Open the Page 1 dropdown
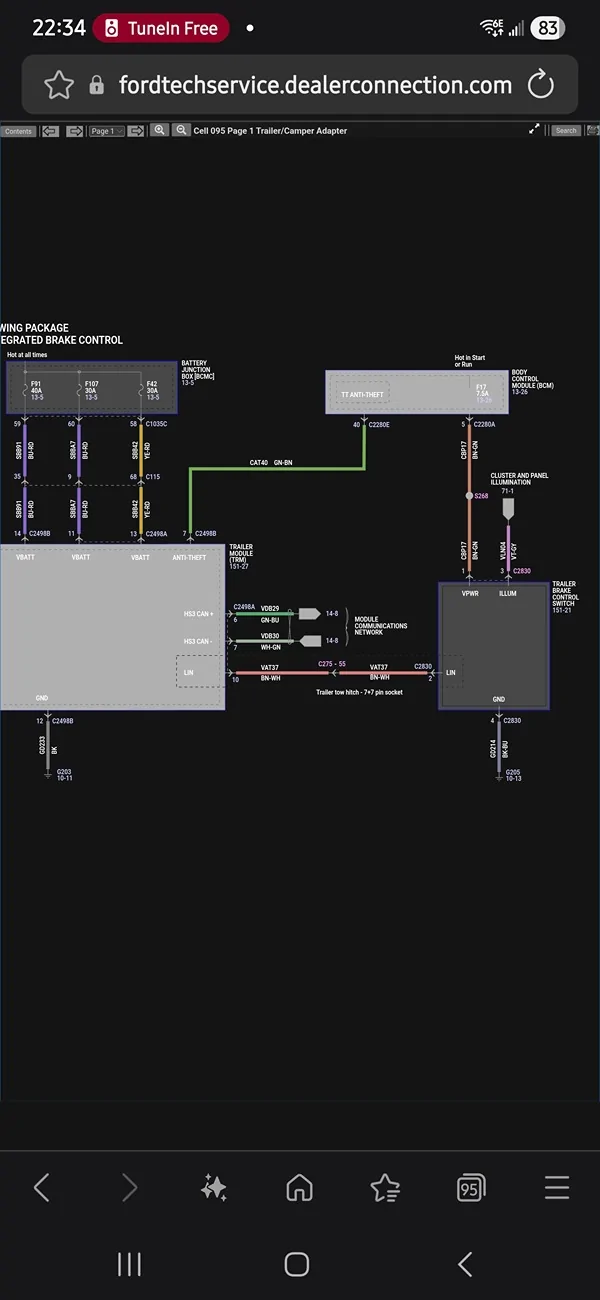Viewport: 600px width, 1300px height. [x=106, y=131]
